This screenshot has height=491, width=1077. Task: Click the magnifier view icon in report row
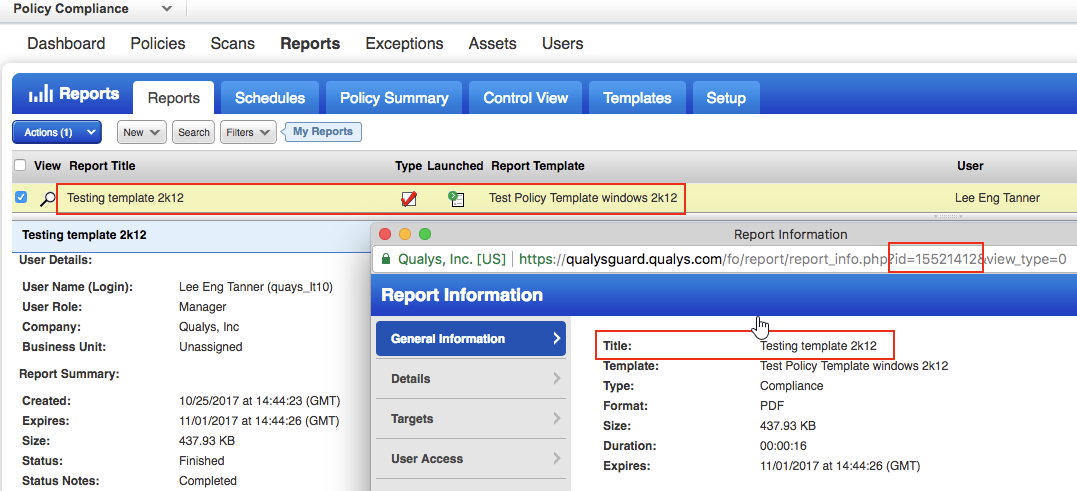click(47, 198)
